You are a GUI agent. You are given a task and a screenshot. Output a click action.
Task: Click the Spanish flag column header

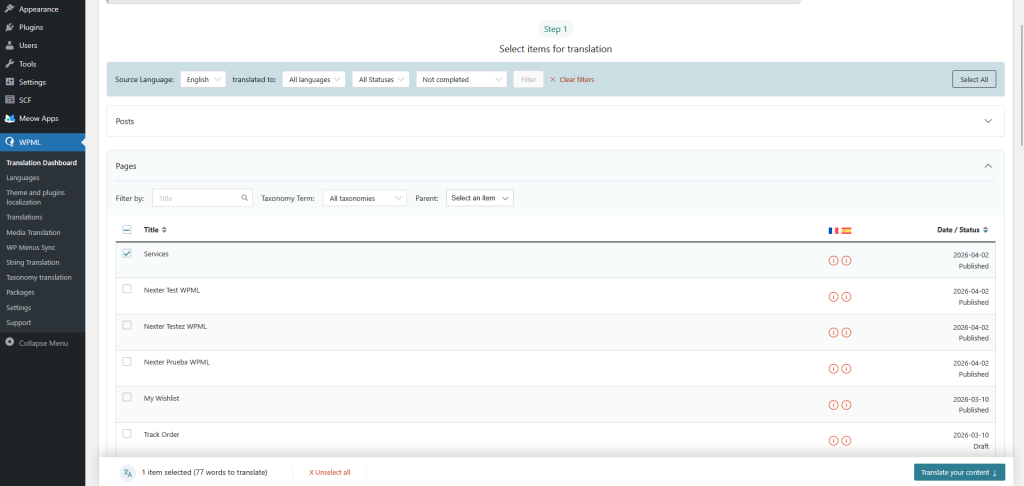(846, 231)
